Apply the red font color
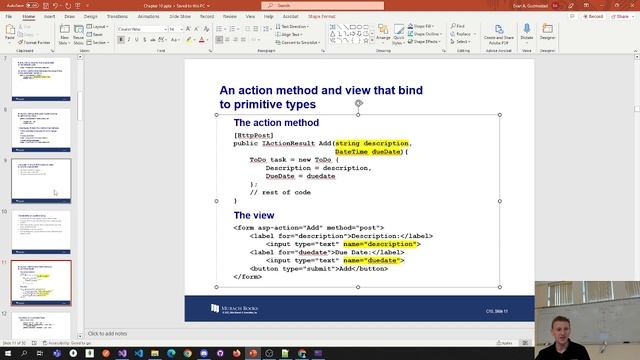Viewport: 640px width, 360px height. [202, 40]
